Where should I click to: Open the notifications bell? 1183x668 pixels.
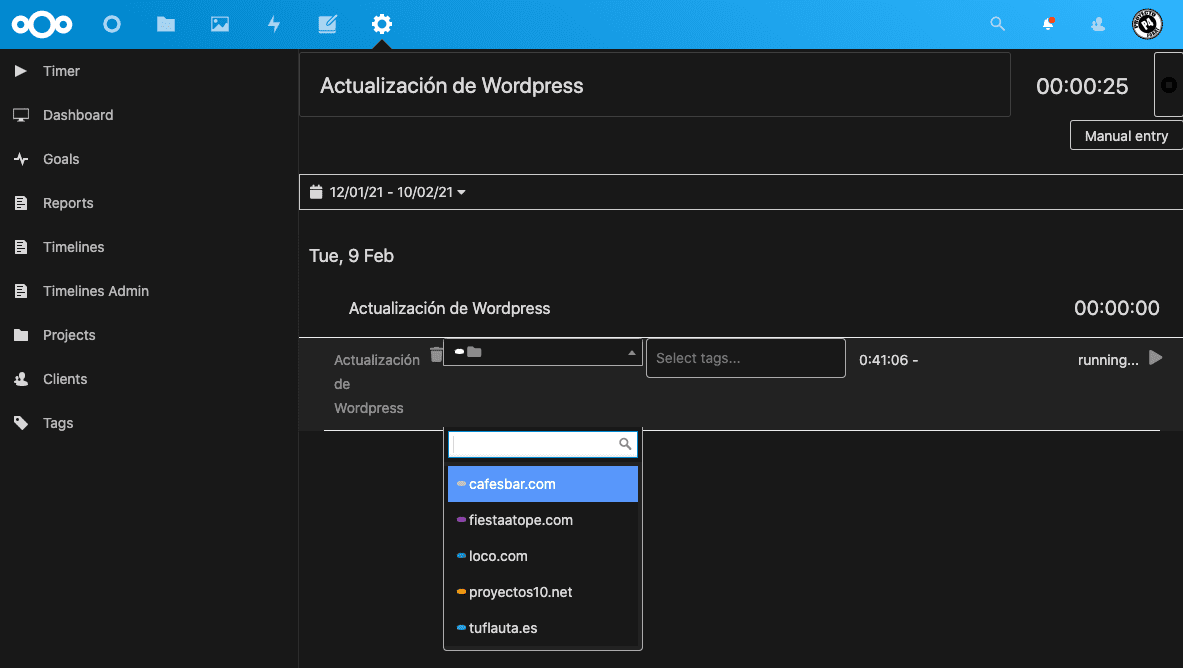1048,24
